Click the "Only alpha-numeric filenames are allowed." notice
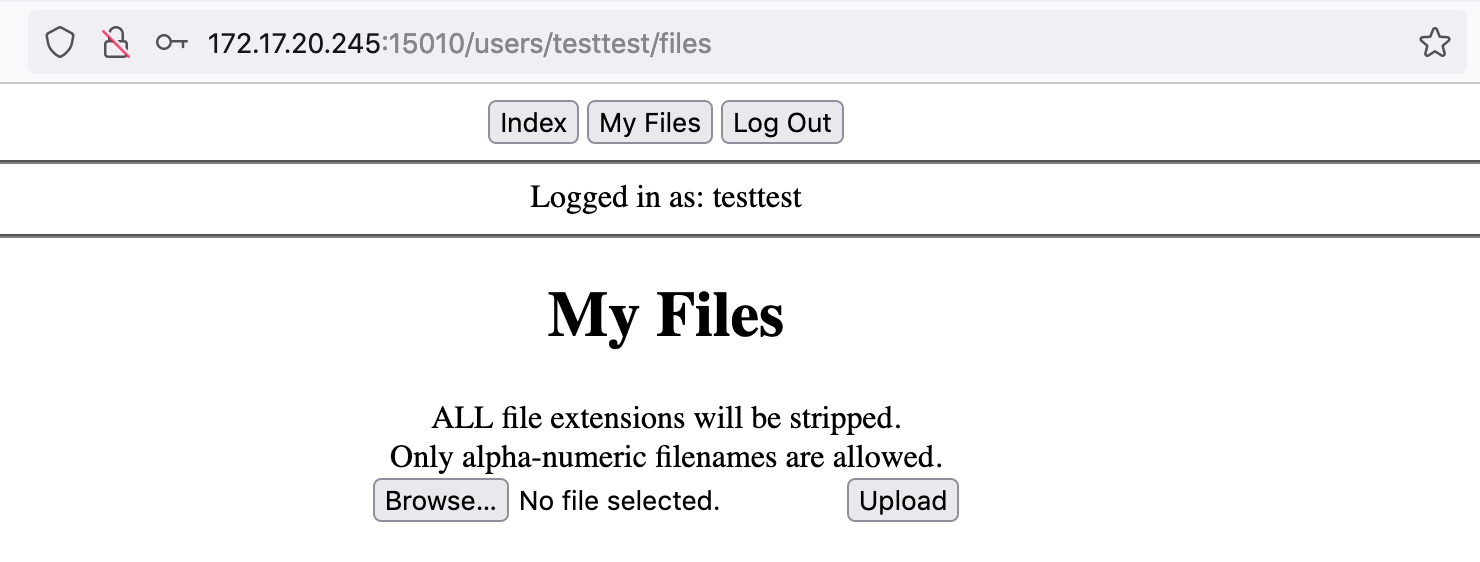Viewport: 1480px width, 562px height. (666, 457)
